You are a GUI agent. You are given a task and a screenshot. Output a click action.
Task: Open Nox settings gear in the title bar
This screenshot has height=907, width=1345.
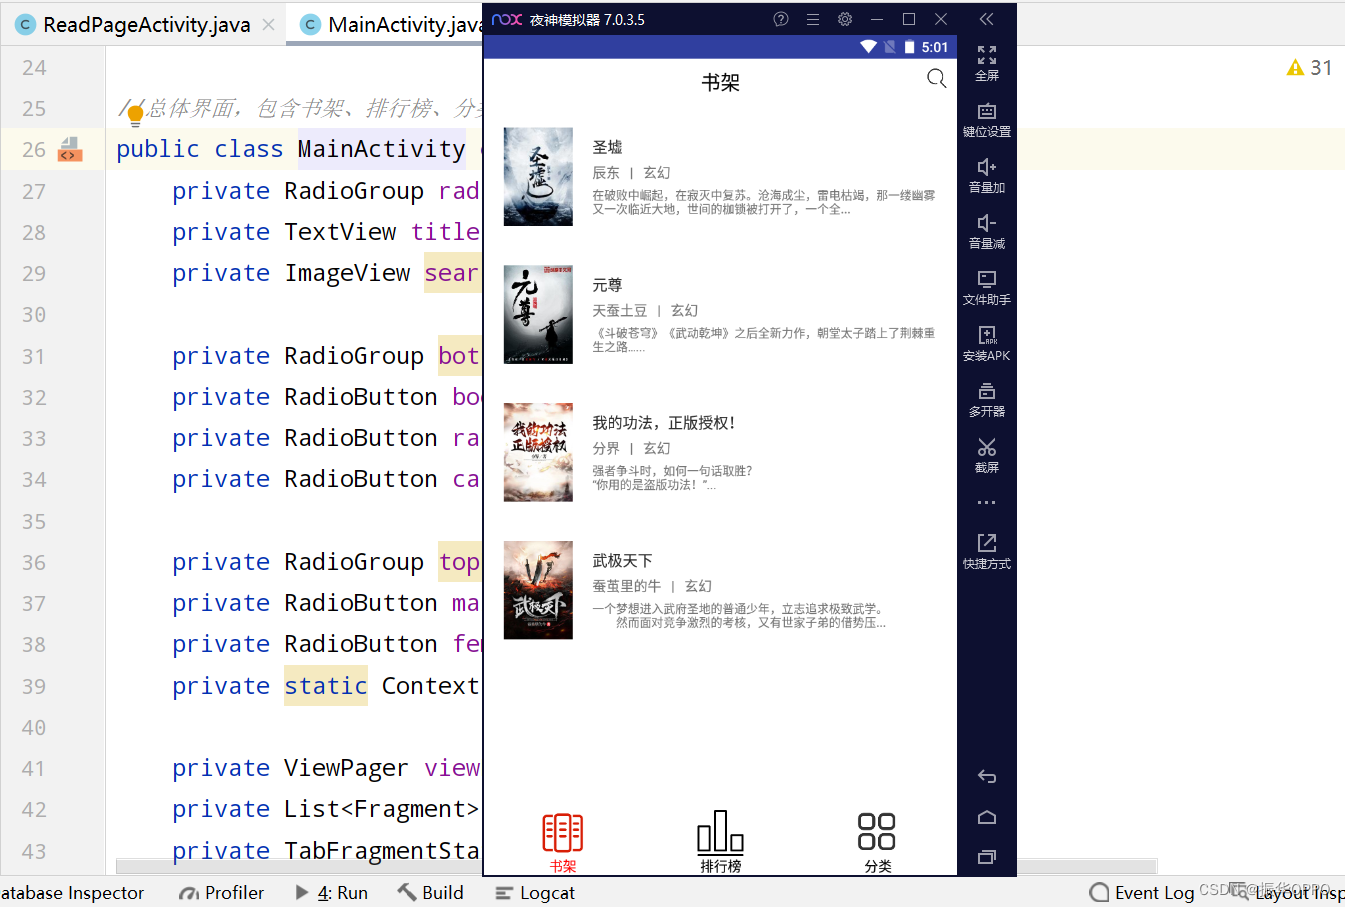click(x=845, y=19)
